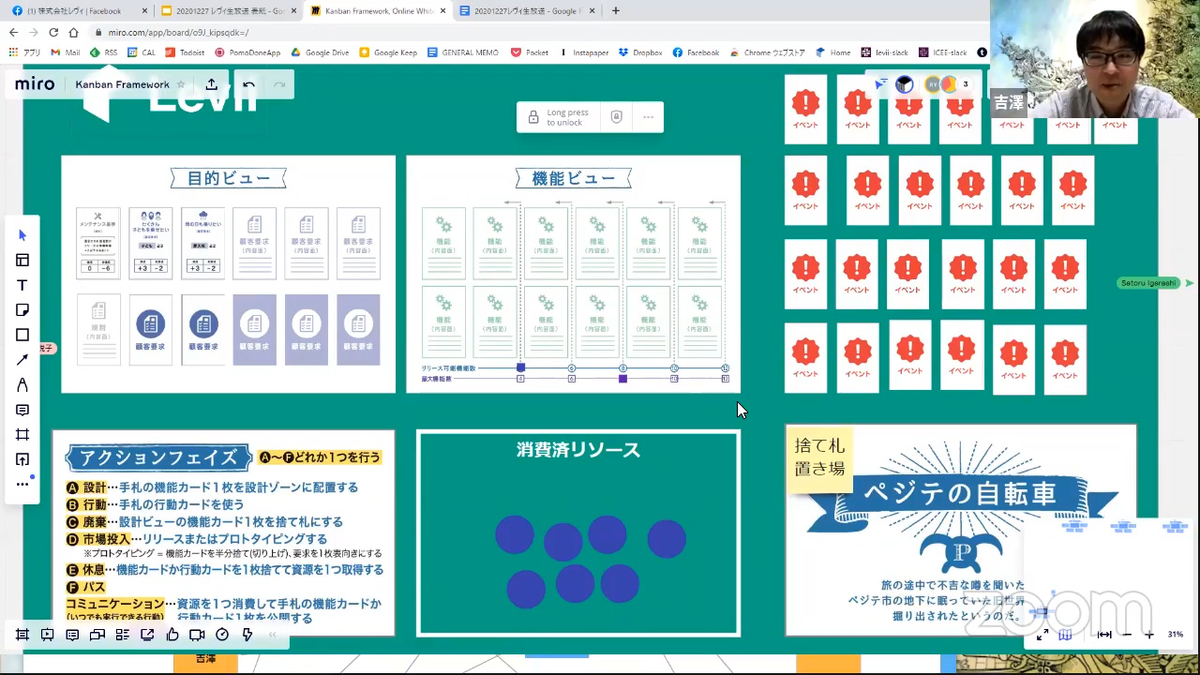Click the 消費済リソース heading
Screen dimensions: 1200x675
click(578, 451)
